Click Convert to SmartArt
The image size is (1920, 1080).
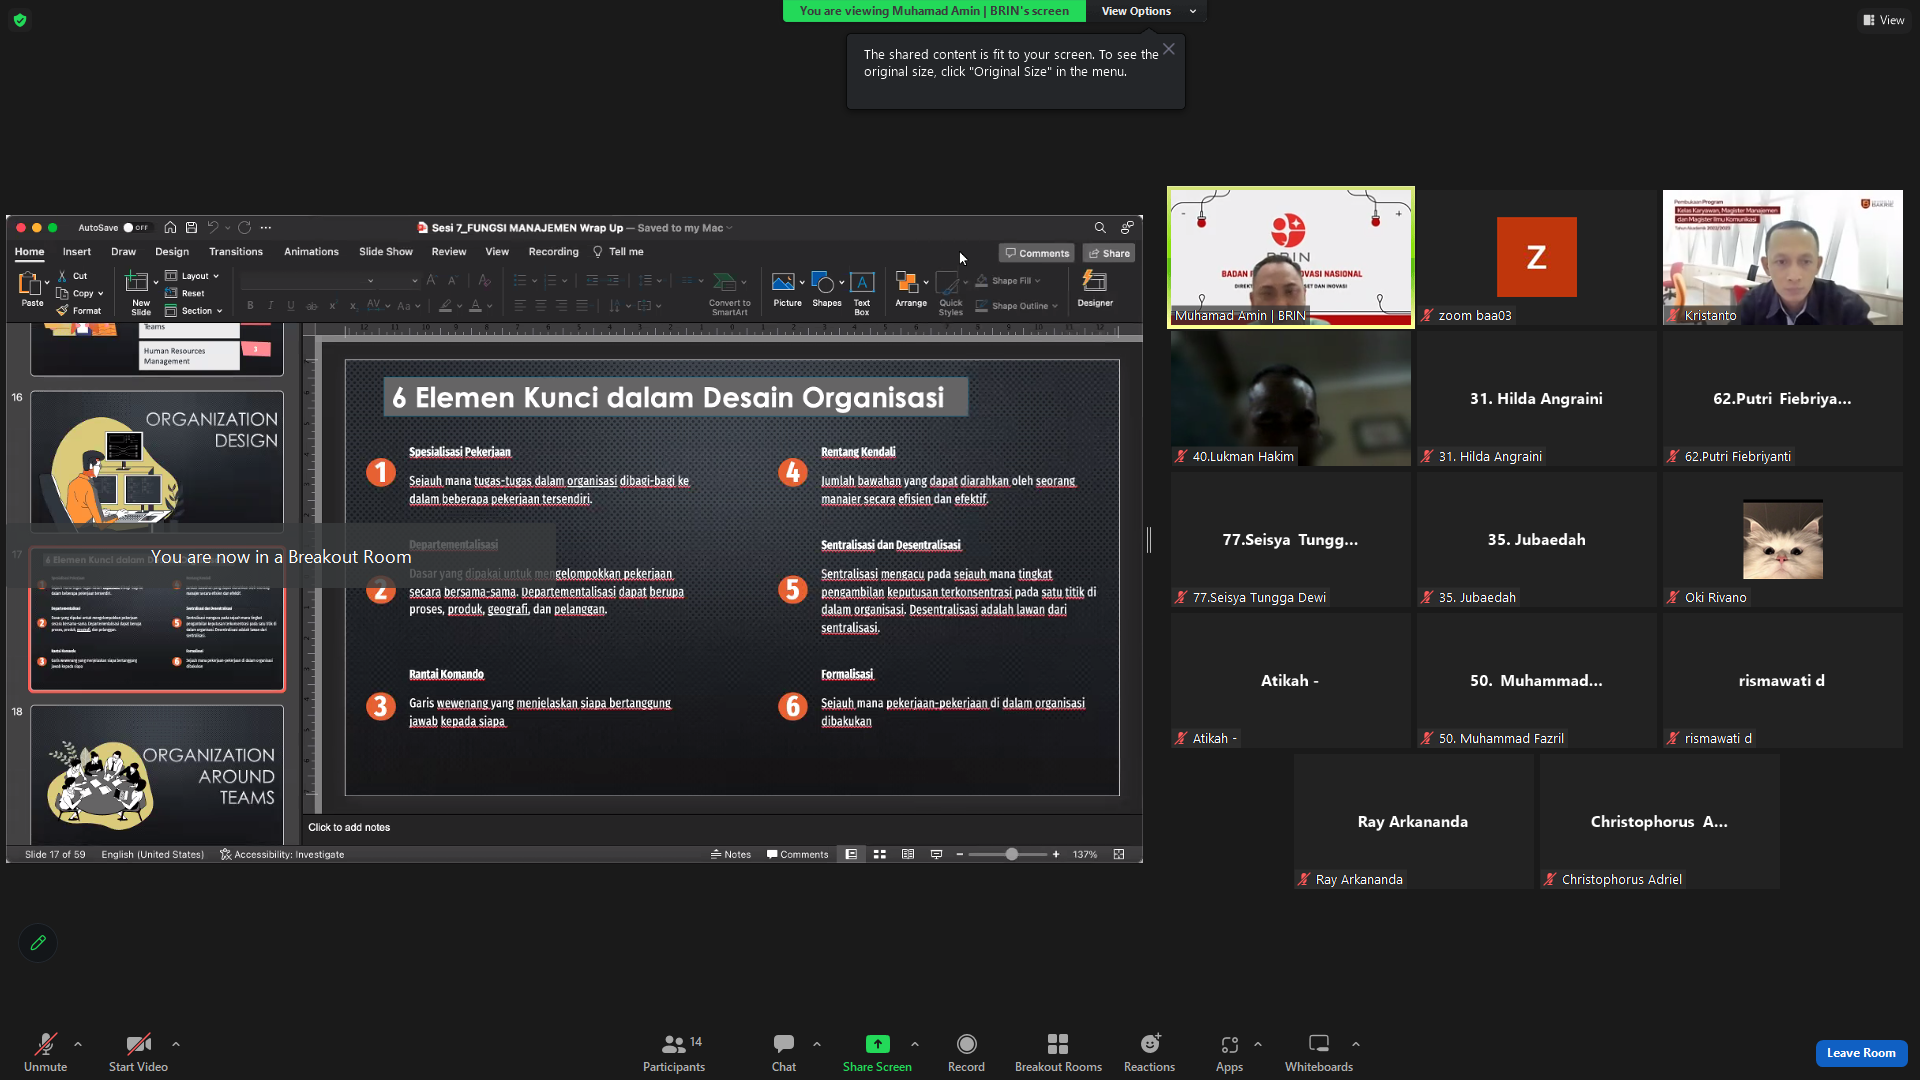730,293
